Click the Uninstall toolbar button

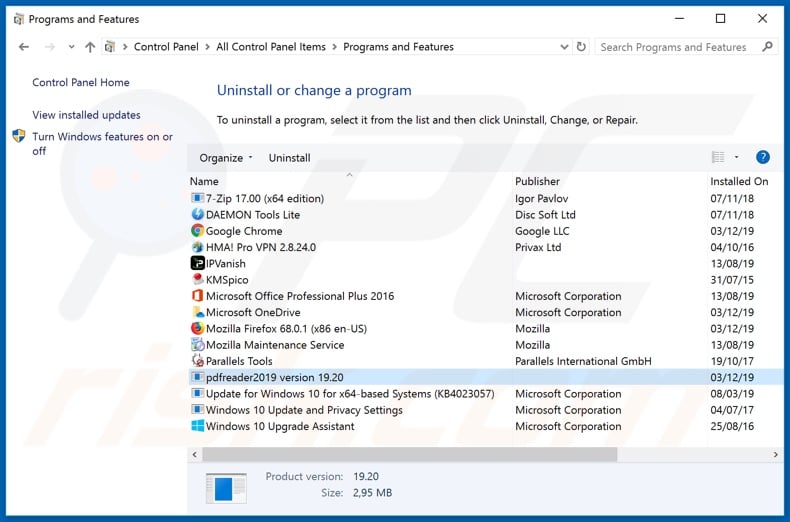pos(289,158)
